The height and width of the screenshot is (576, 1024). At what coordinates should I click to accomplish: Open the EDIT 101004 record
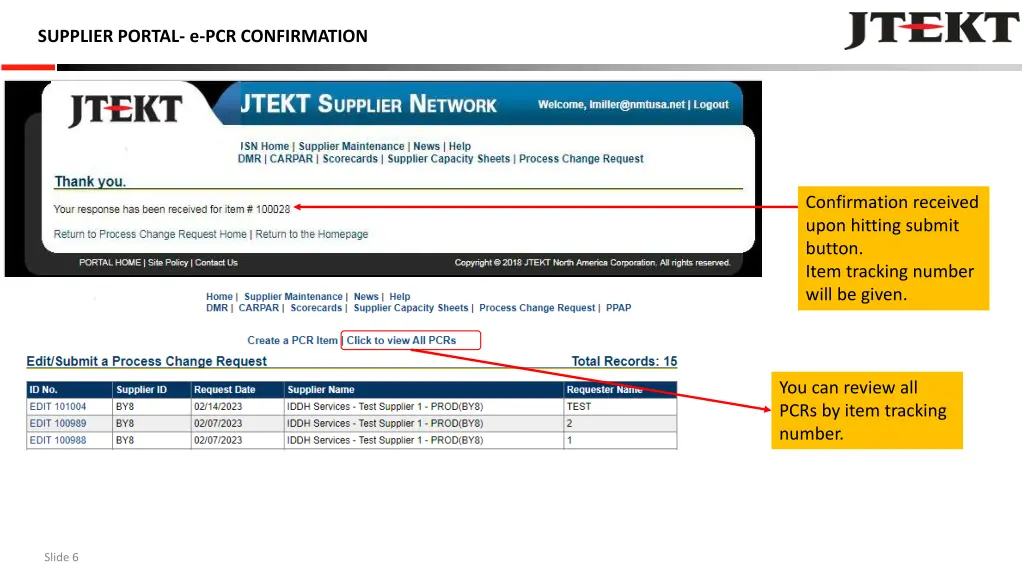tap(58, 407)
